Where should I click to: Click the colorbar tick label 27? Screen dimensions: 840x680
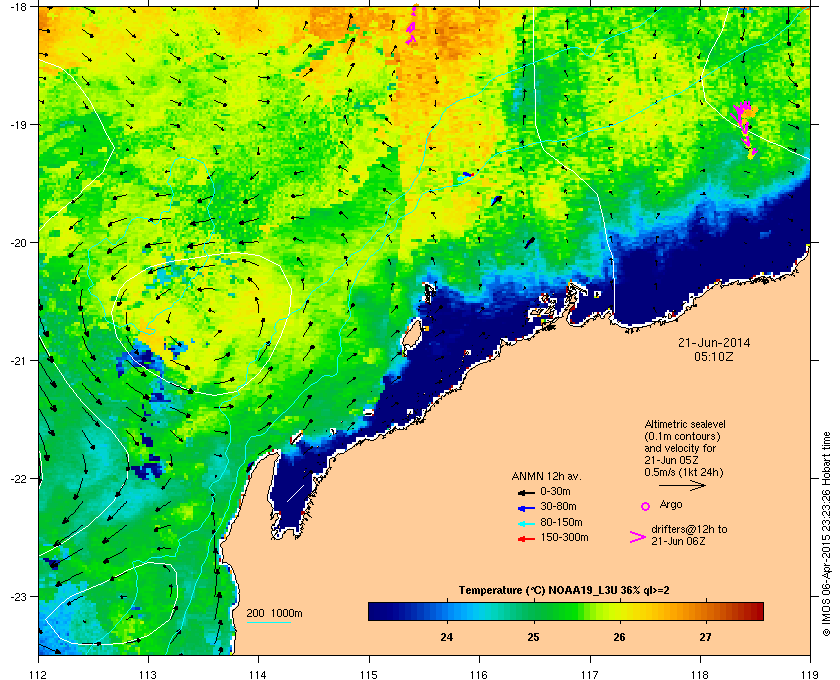pyautogui.click(x=706, y=637)
